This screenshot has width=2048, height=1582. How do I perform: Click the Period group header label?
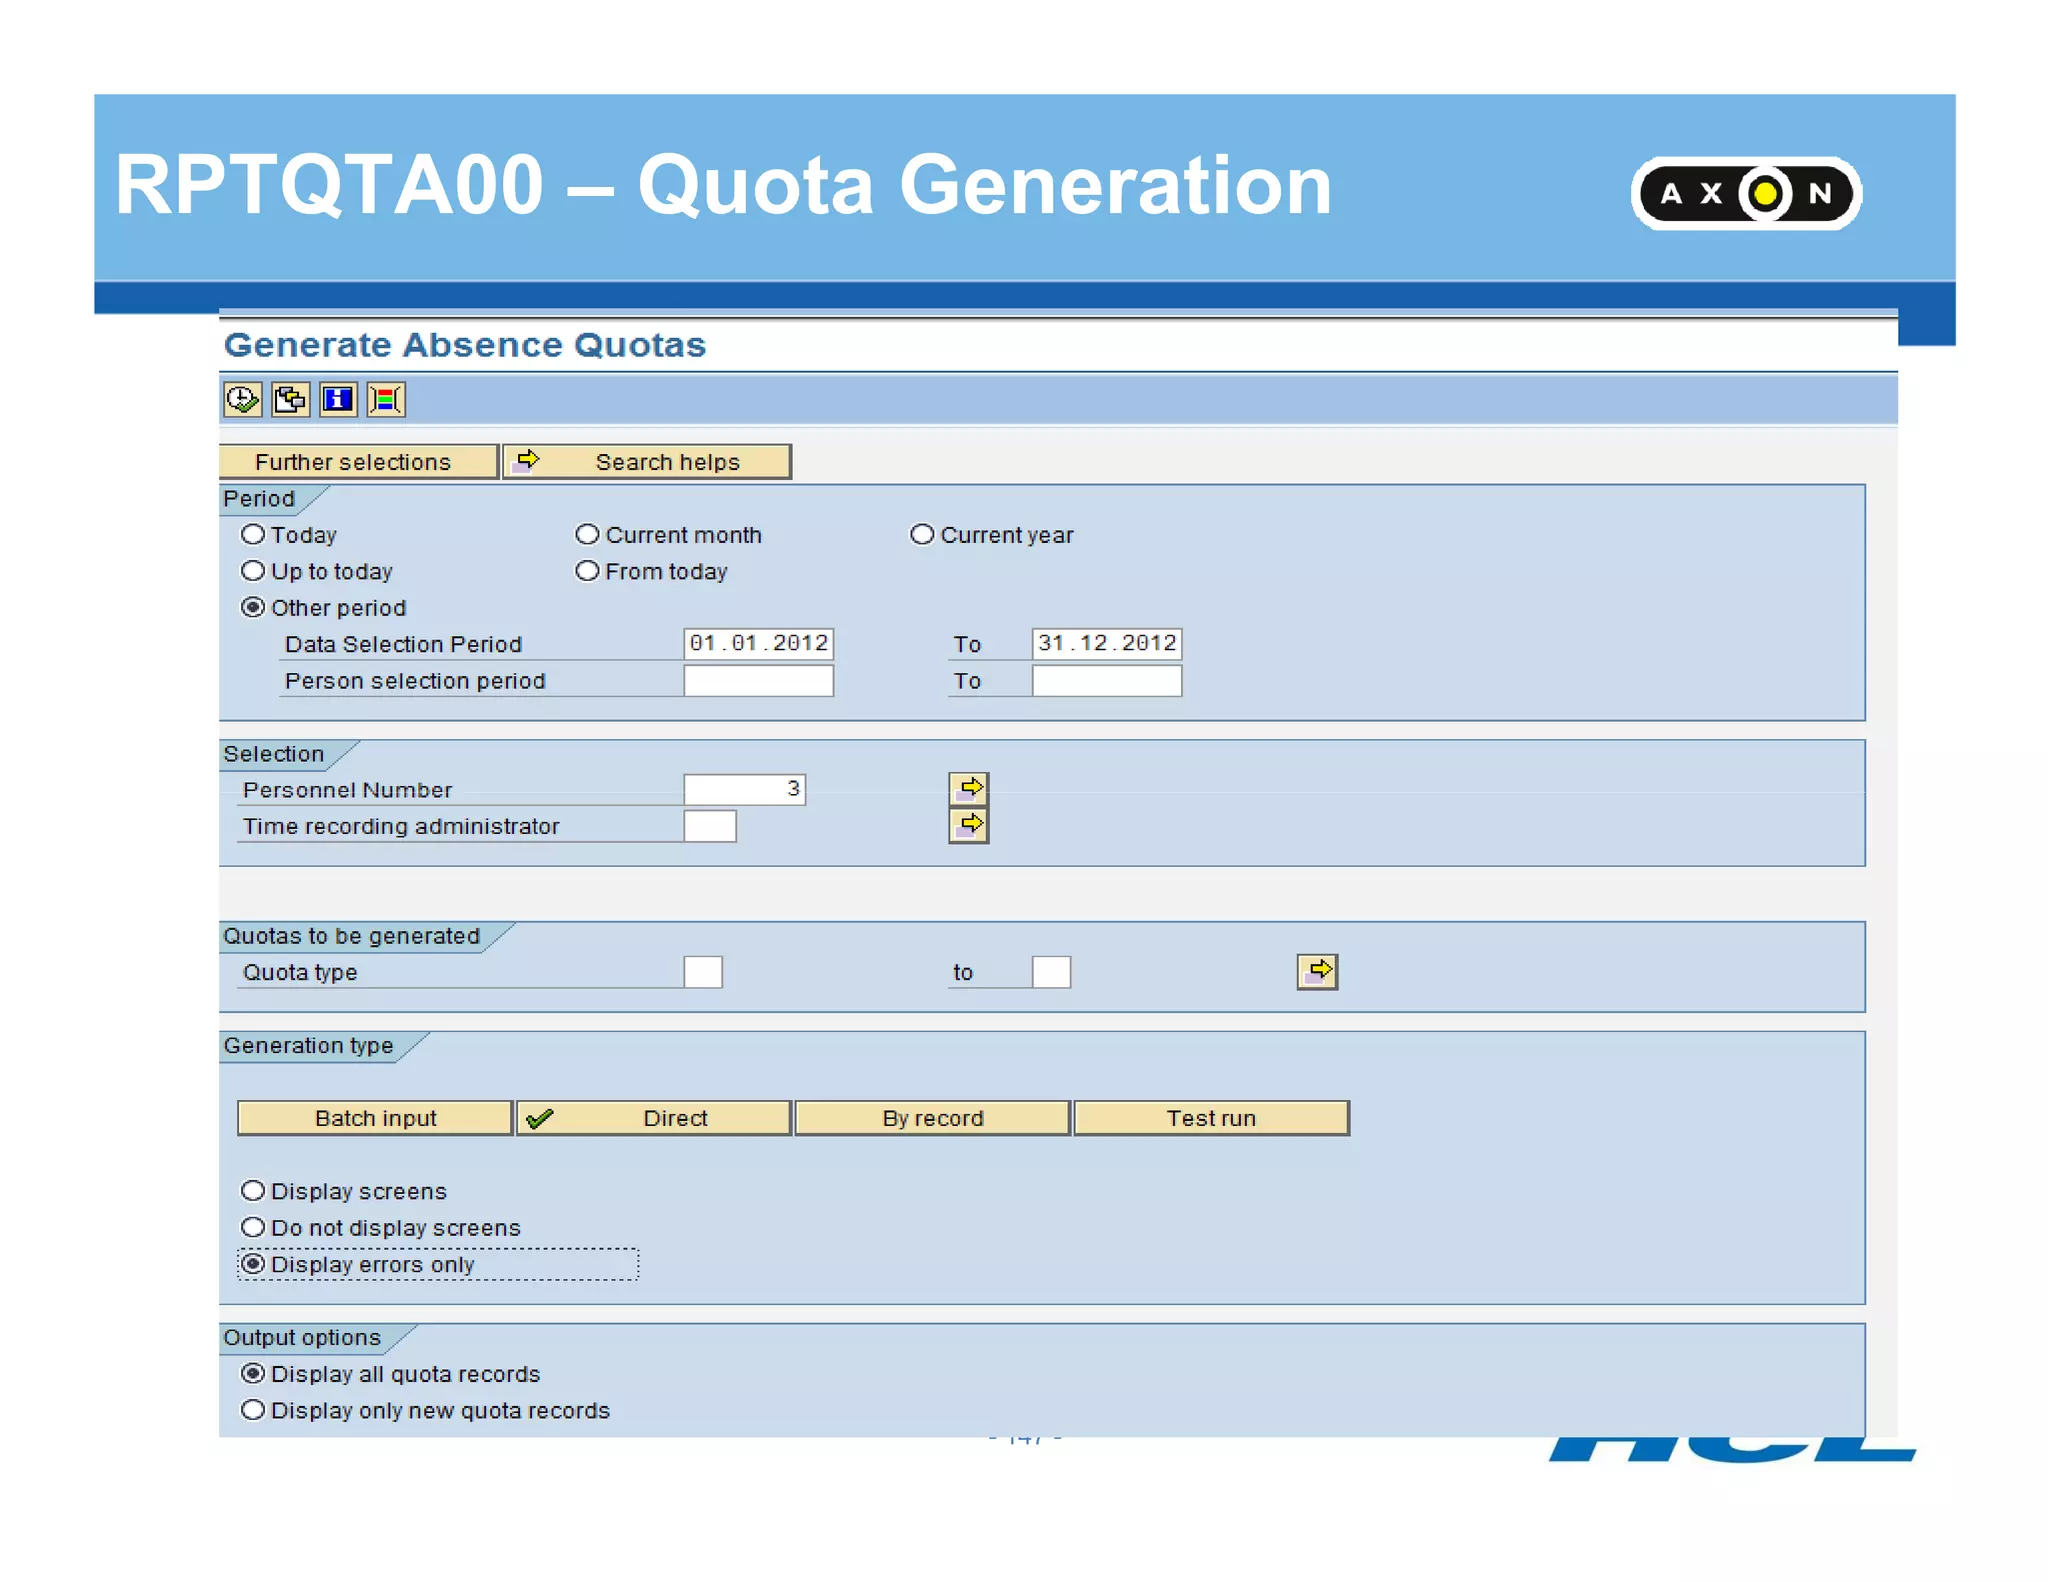coord(259,499)
